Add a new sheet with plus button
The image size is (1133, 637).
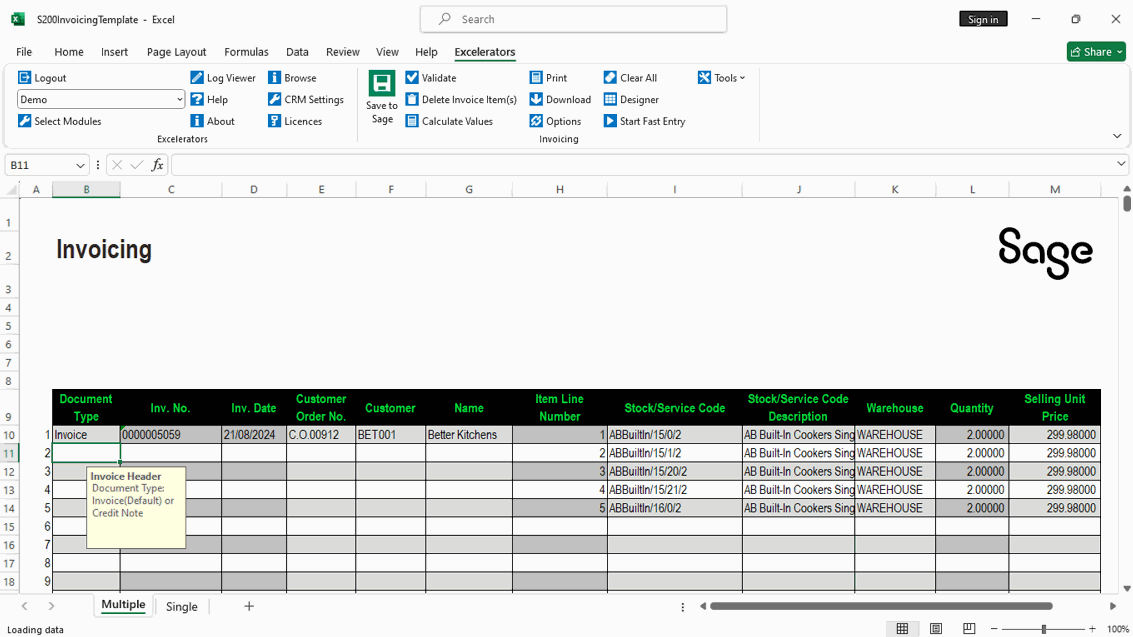[249, 607]
